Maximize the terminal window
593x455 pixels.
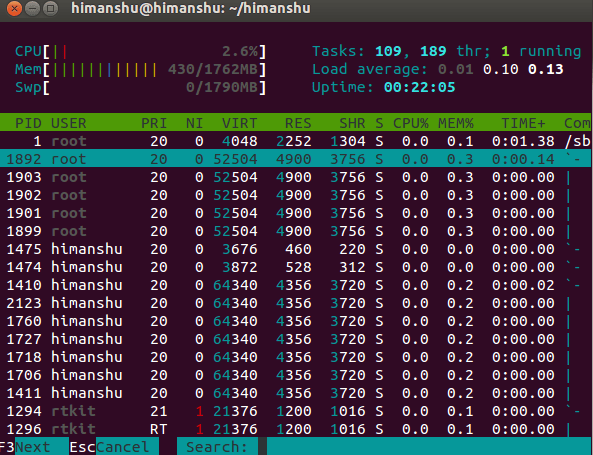[50, 8]
